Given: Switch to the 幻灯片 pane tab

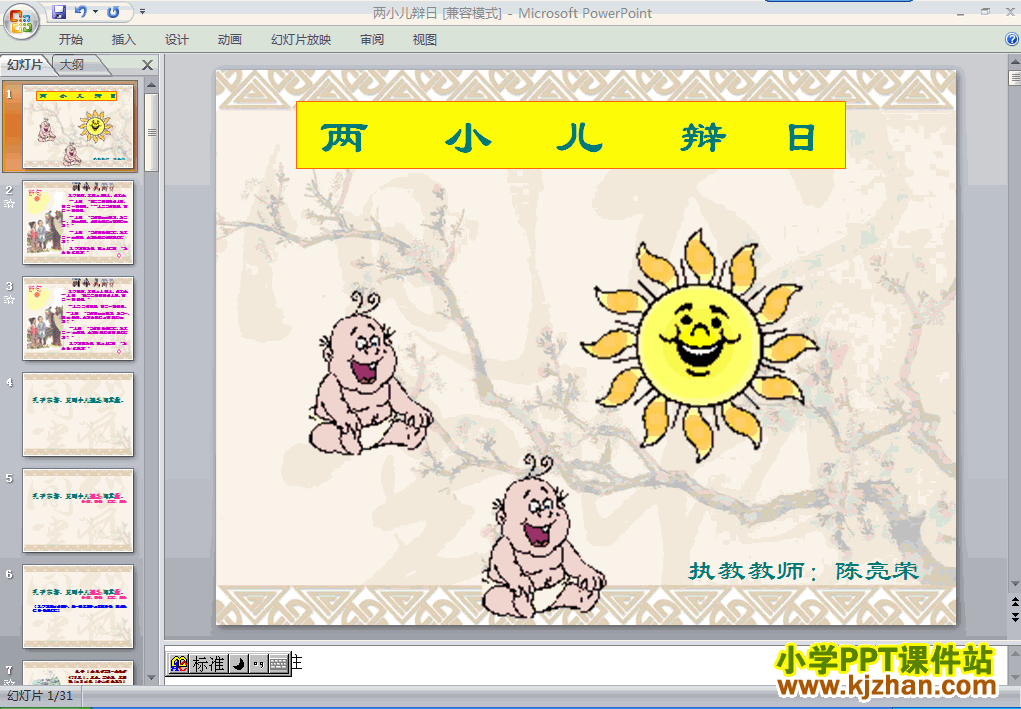Looking at the screenshot, I should 25,64.
